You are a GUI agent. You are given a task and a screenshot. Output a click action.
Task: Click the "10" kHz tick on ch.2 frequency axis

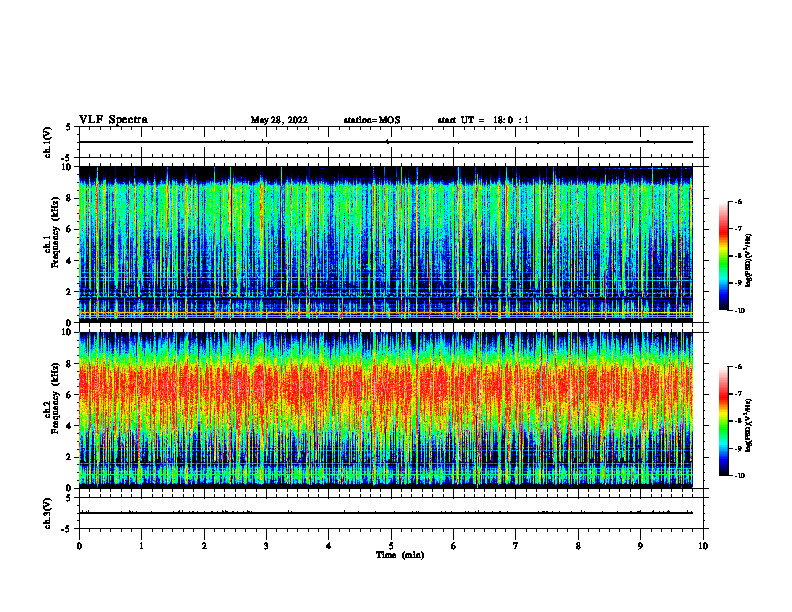click(x=67, y=332)
